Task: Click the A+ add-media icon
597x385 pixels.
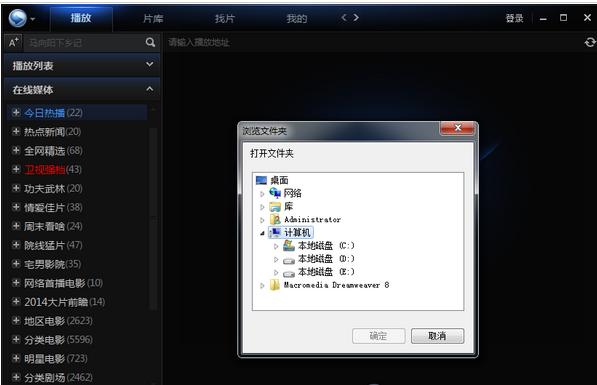Action: coord(14,42)
